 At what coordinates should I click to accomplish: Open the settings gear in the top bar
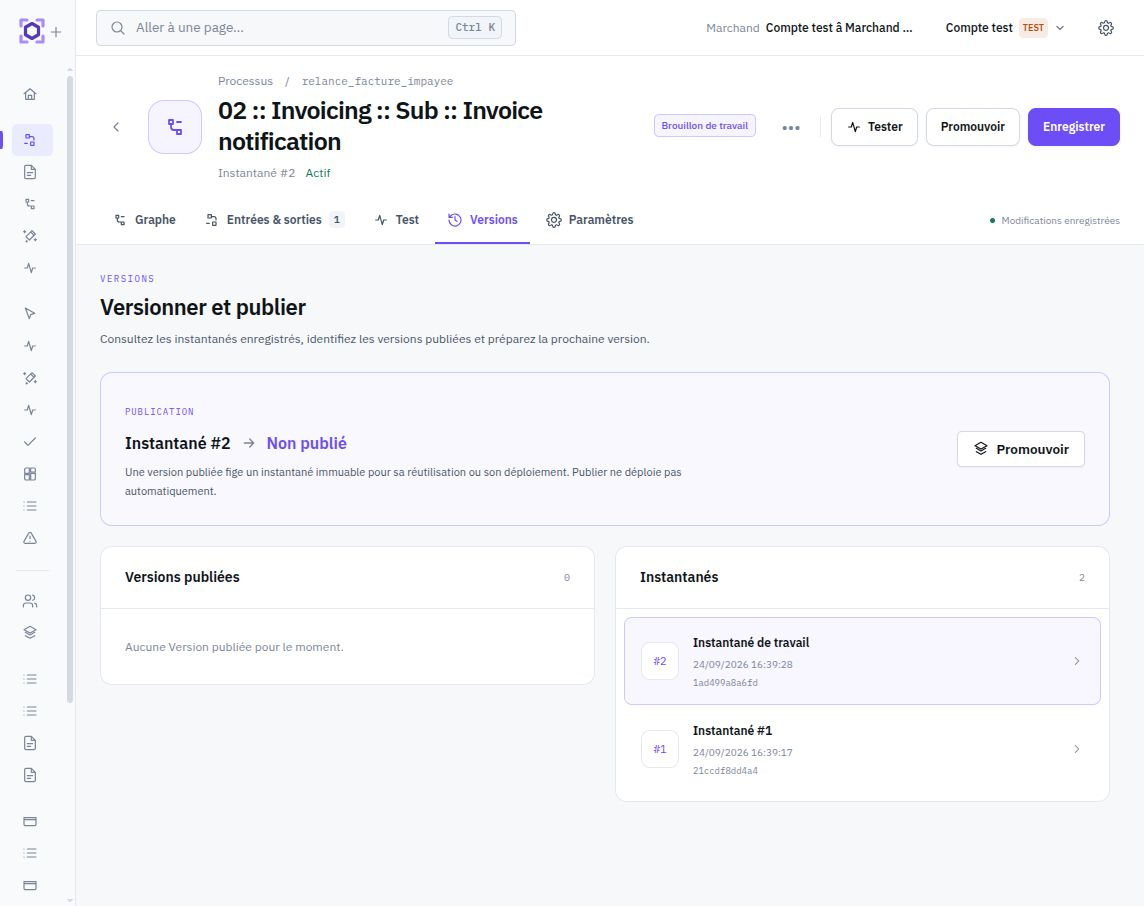pyautogui.click(x=1106, y=28)
